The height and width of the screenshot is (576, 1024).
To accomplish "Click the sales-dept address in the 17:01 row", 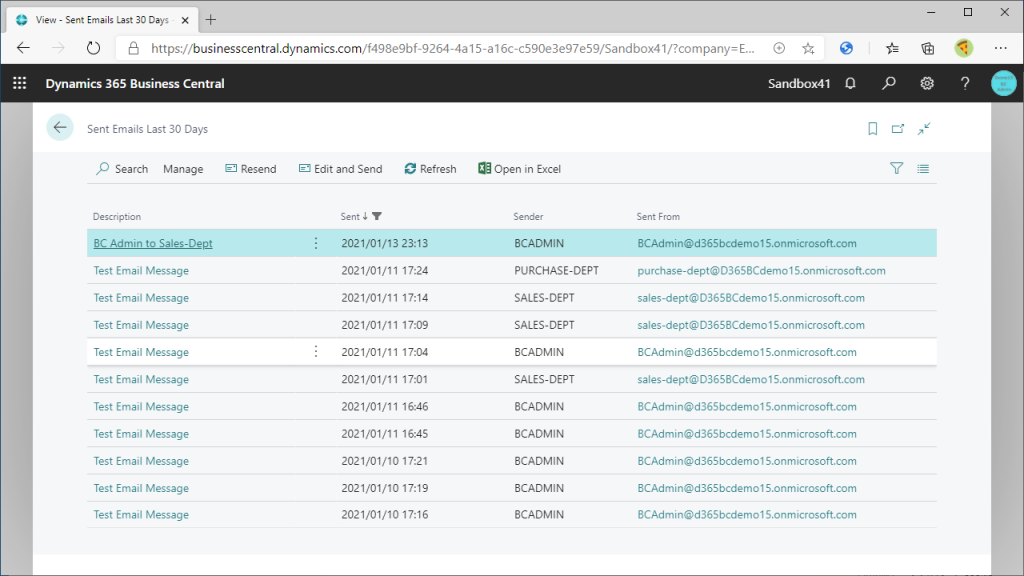I will pos(751,379).
